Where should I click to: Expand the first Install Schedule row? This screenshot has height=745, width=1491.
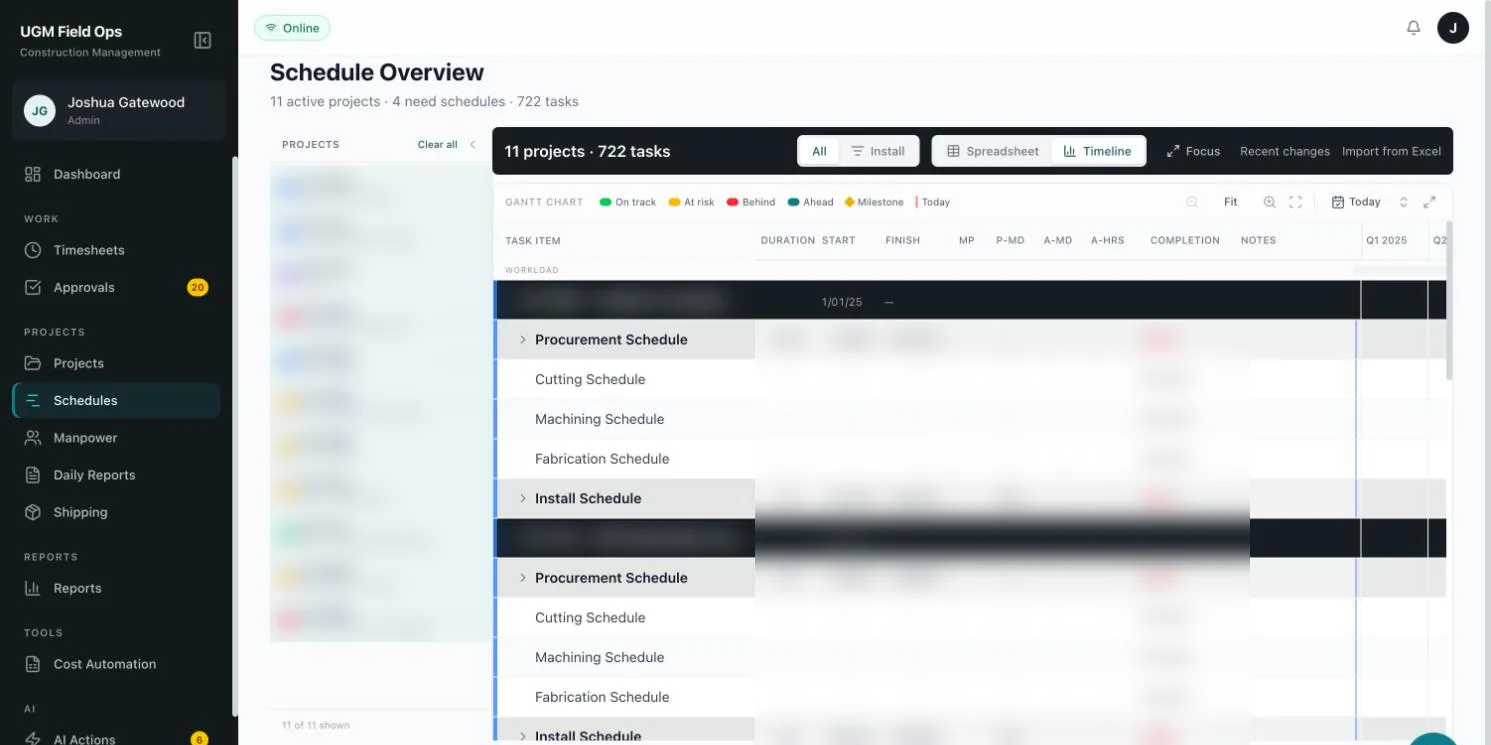(x=522, y=499)
